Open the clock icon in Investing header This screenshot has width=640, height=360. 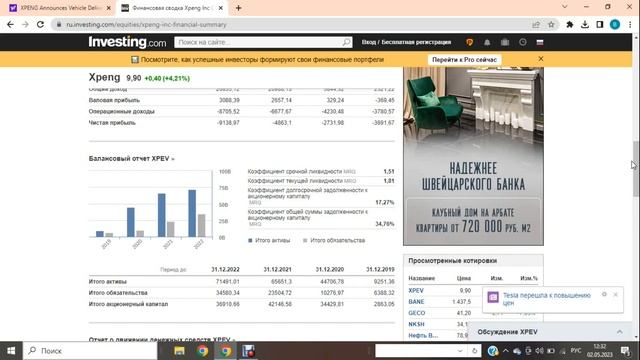coord(522,42)
